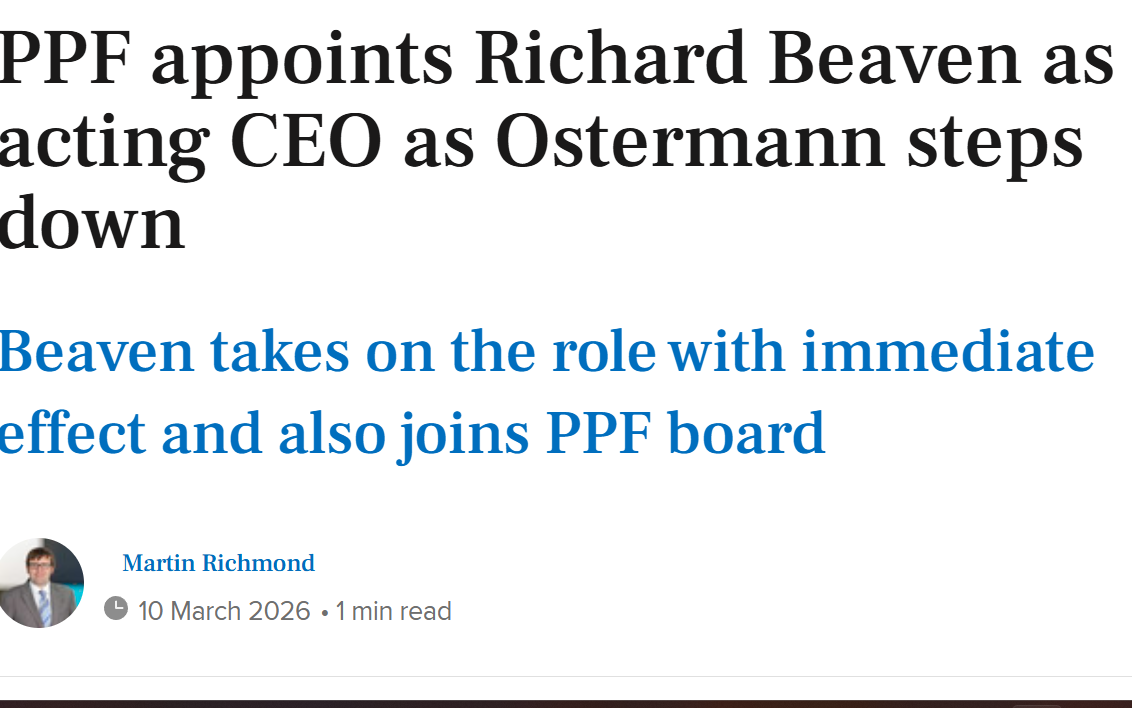The height and width of the screenshot is (708, 1132).
Task: Click the year "2026" in the byline
Action: point(277,611)
